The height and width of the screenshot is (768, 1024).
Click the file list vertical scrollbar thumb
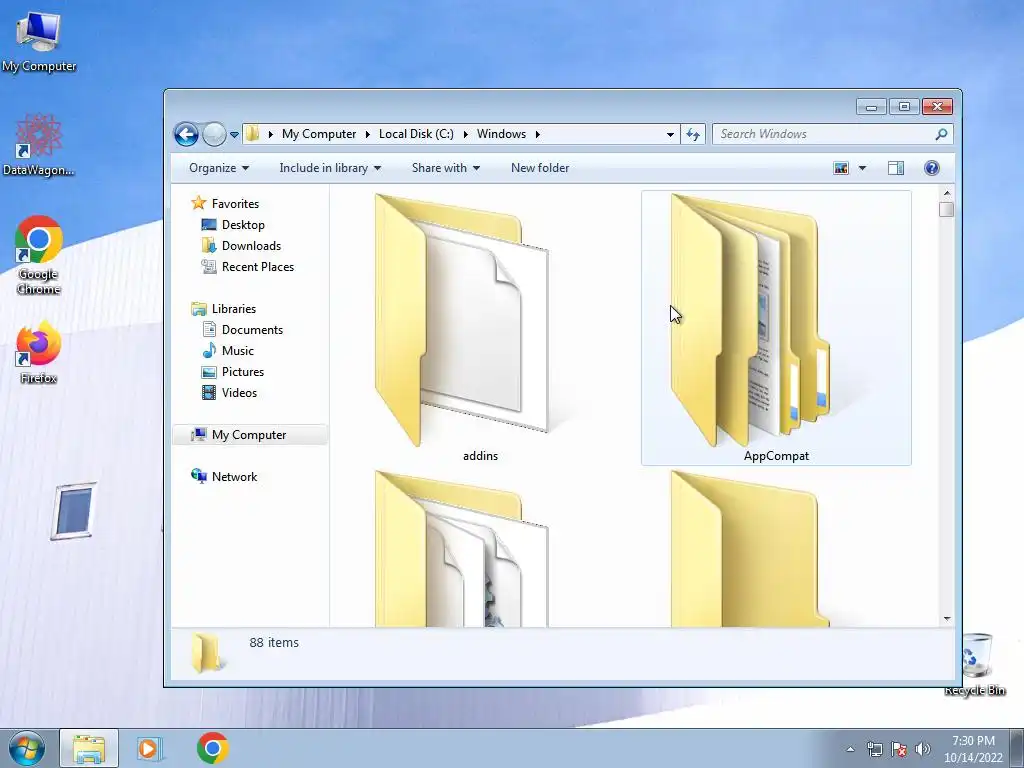pos(946,210)
